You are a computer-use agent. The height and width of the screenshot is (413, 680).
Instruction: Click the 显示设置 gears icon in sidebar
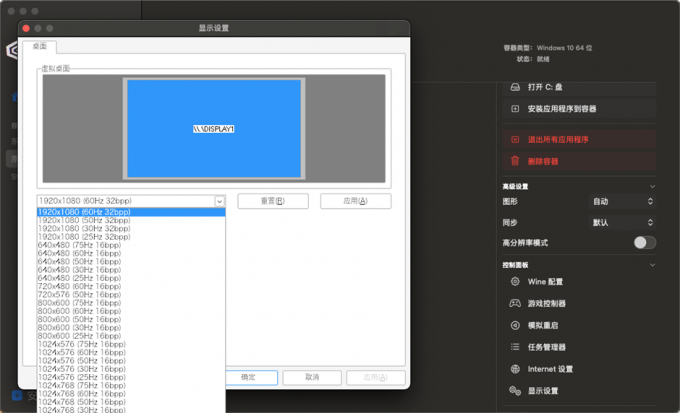pos(515,391)
